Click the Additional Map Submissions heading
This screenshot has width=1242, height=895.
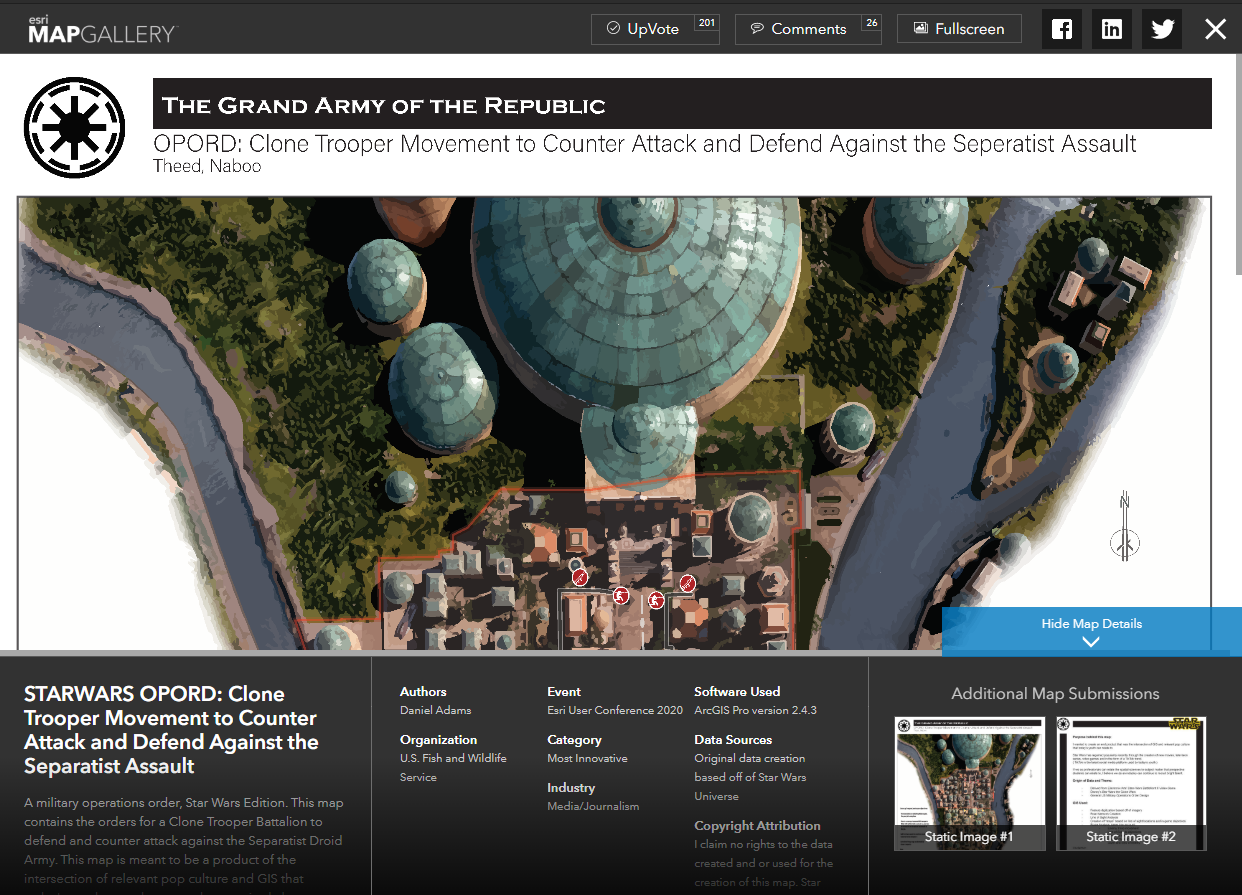[1055, 693]
